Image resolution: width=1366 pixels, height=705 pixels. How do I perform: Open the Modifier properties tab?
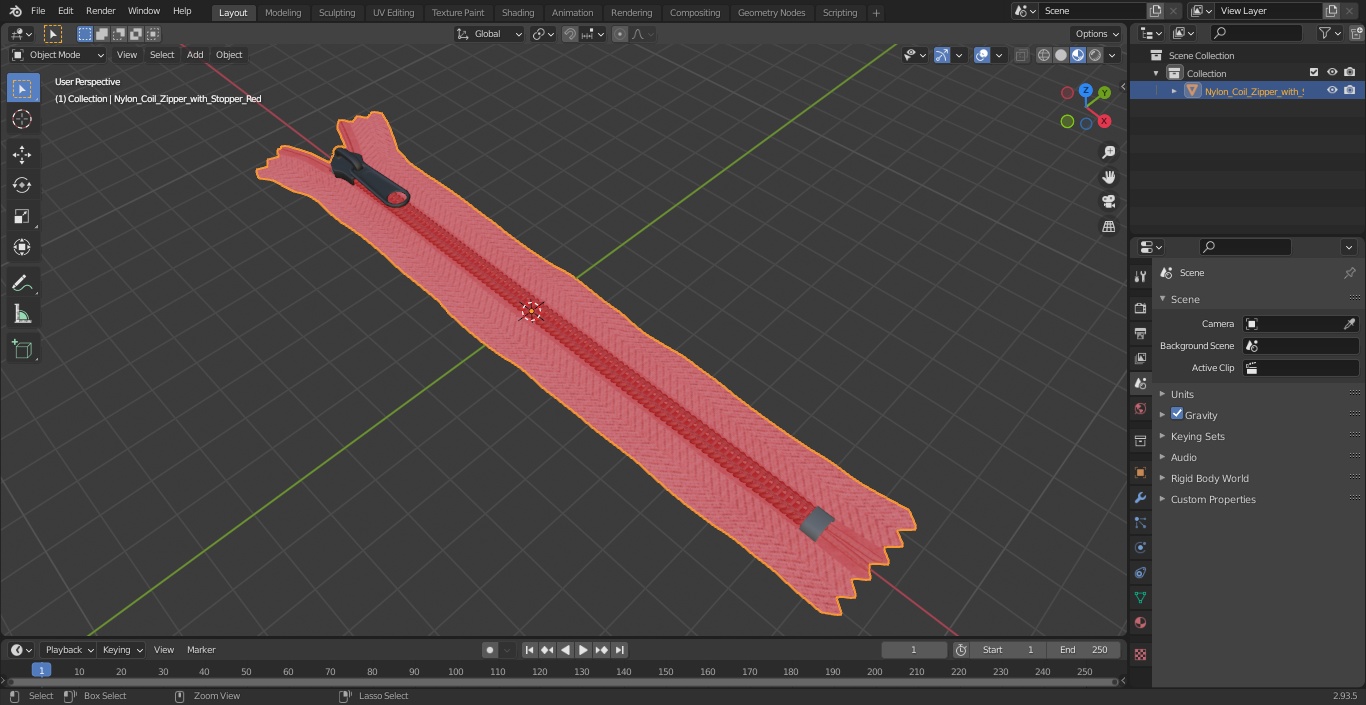coord(1140,497)
